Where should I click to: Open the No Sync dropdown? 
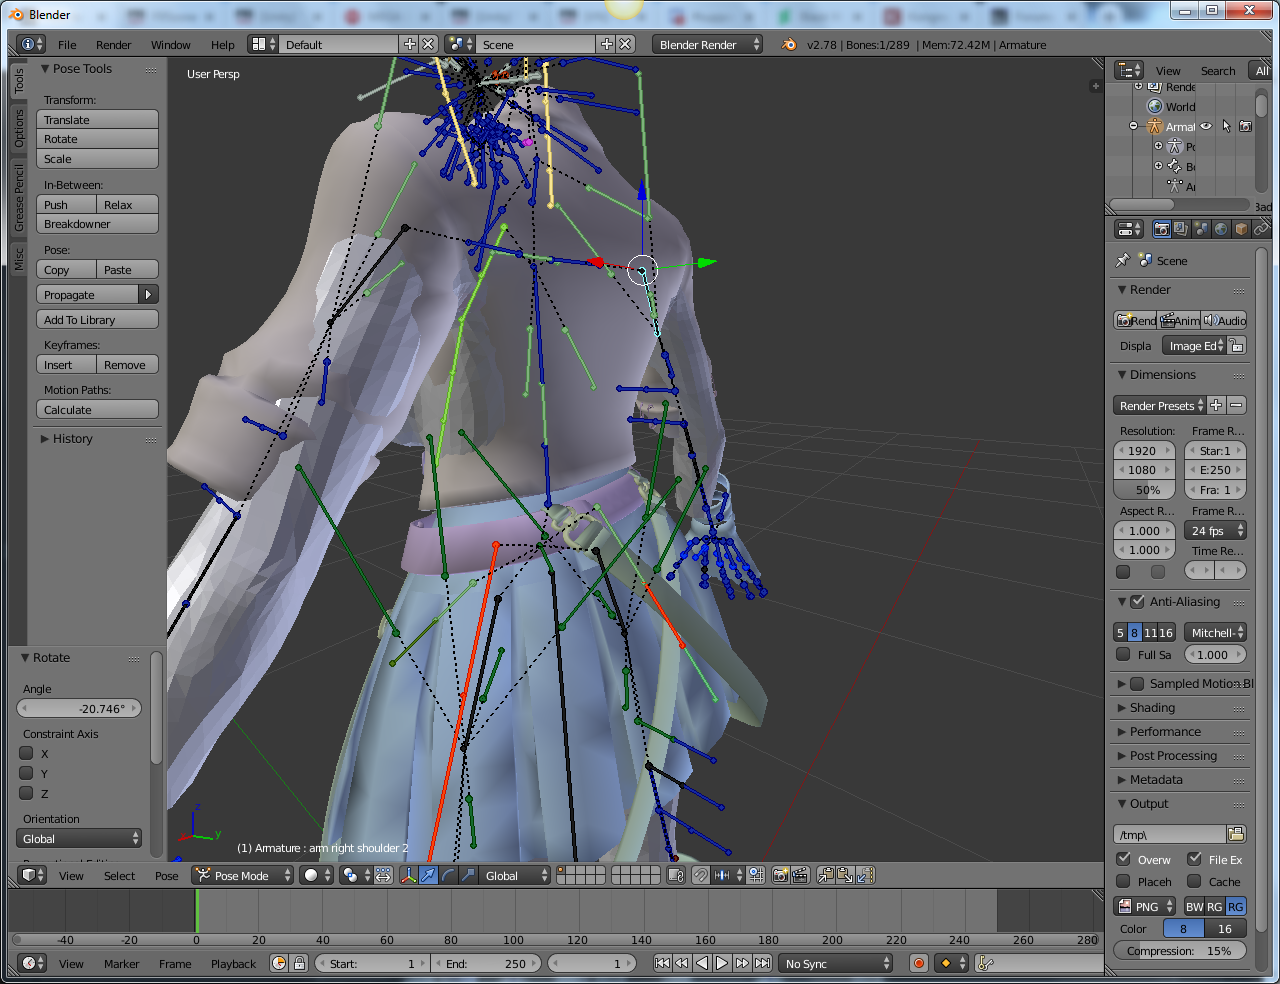[836, 963]
